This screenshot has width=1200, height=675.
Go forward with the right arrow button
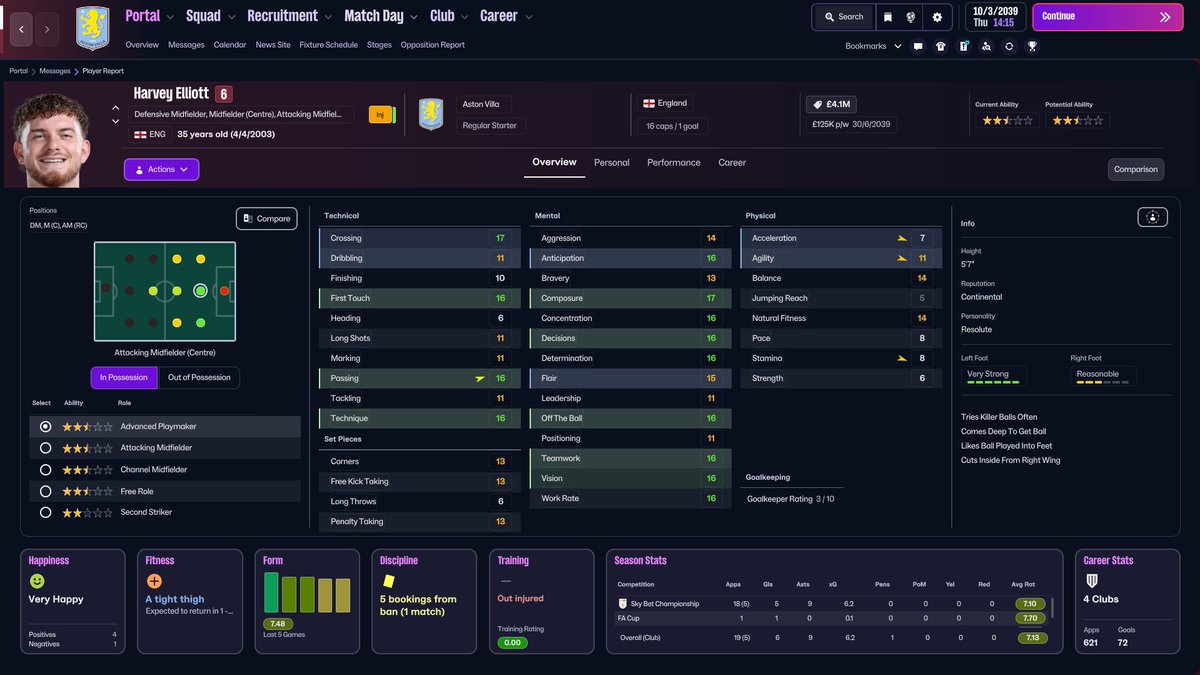point(47,30)
